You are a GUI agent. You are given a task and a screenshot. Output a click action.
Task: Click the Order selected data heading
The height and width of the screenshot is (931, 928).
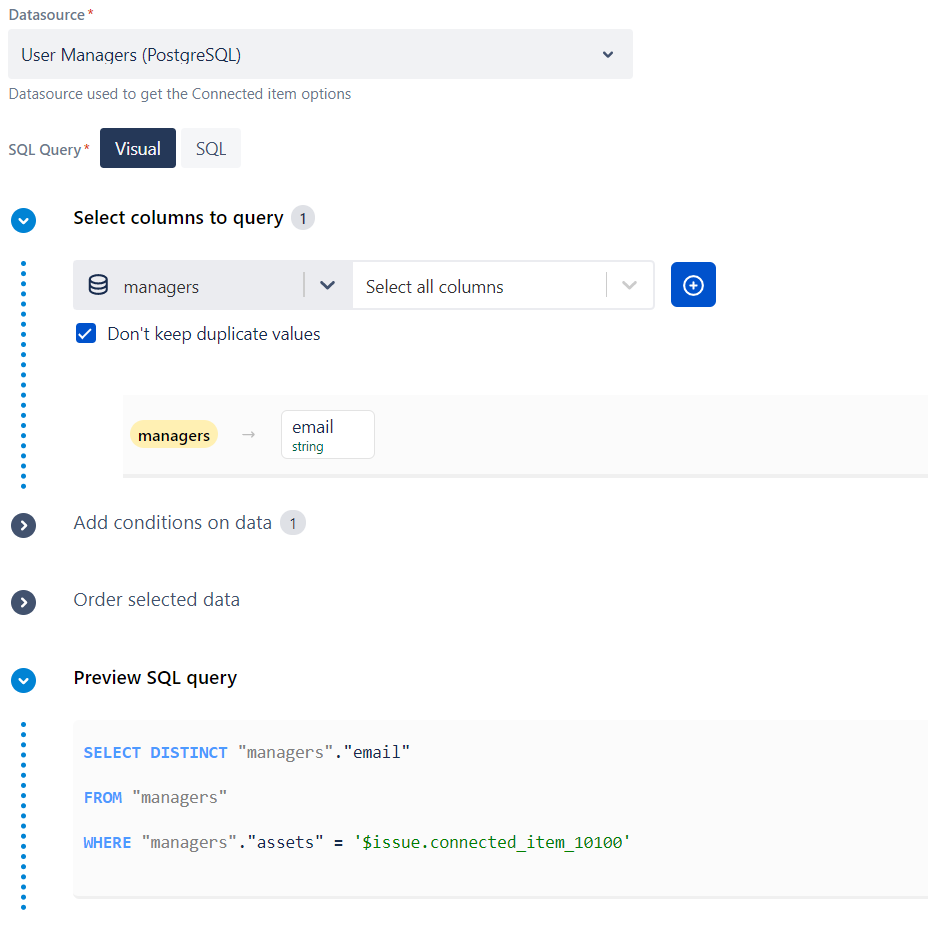tap(156, 600)
